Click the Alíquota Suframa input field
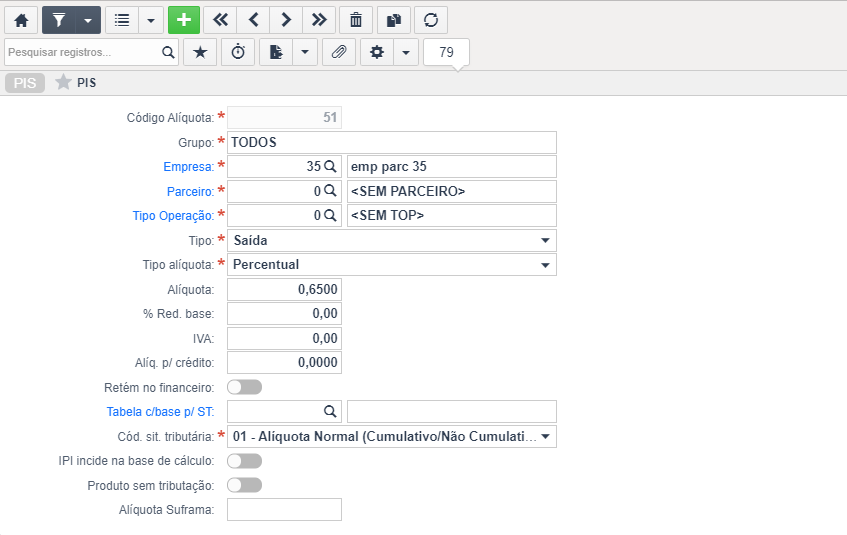The width and height of the screenshot is (847, 535). [x=284, y=510]
